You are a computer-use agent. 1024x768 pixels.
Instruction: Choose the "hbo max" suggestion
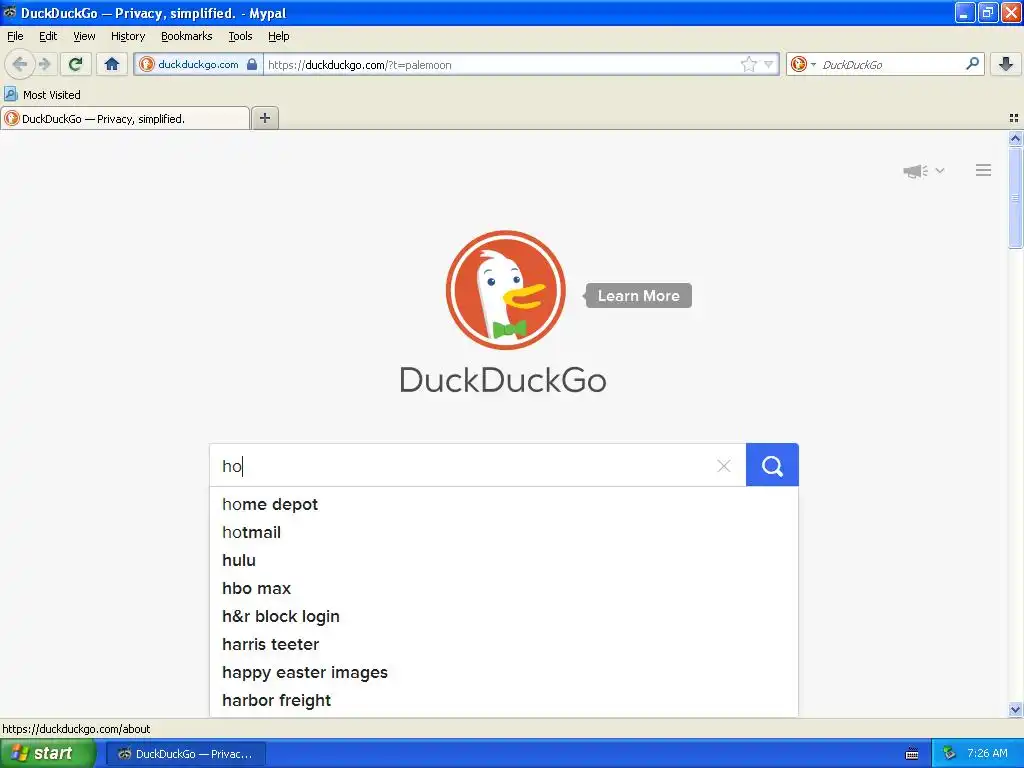click(x=504, y=588)
